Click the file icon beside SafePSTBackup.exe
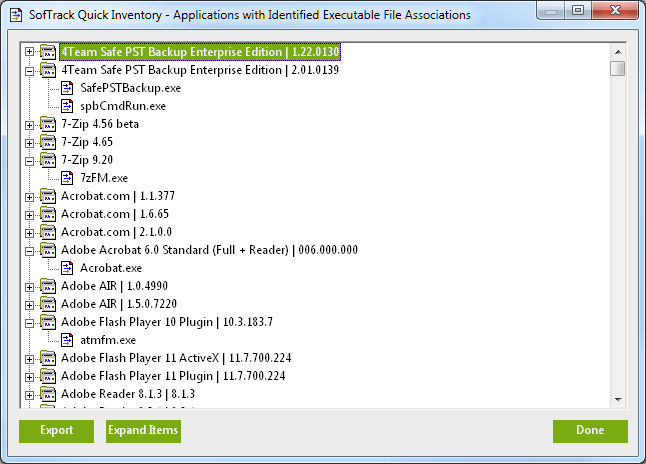This screenshot has width=646, height=464. pyautogui.click(x=67, y=88)
